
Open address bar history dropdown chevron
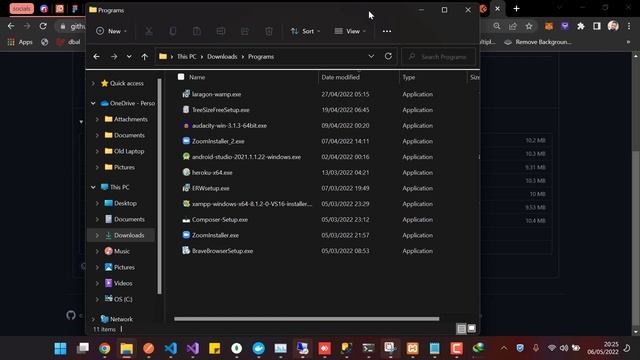coord(371,56)
